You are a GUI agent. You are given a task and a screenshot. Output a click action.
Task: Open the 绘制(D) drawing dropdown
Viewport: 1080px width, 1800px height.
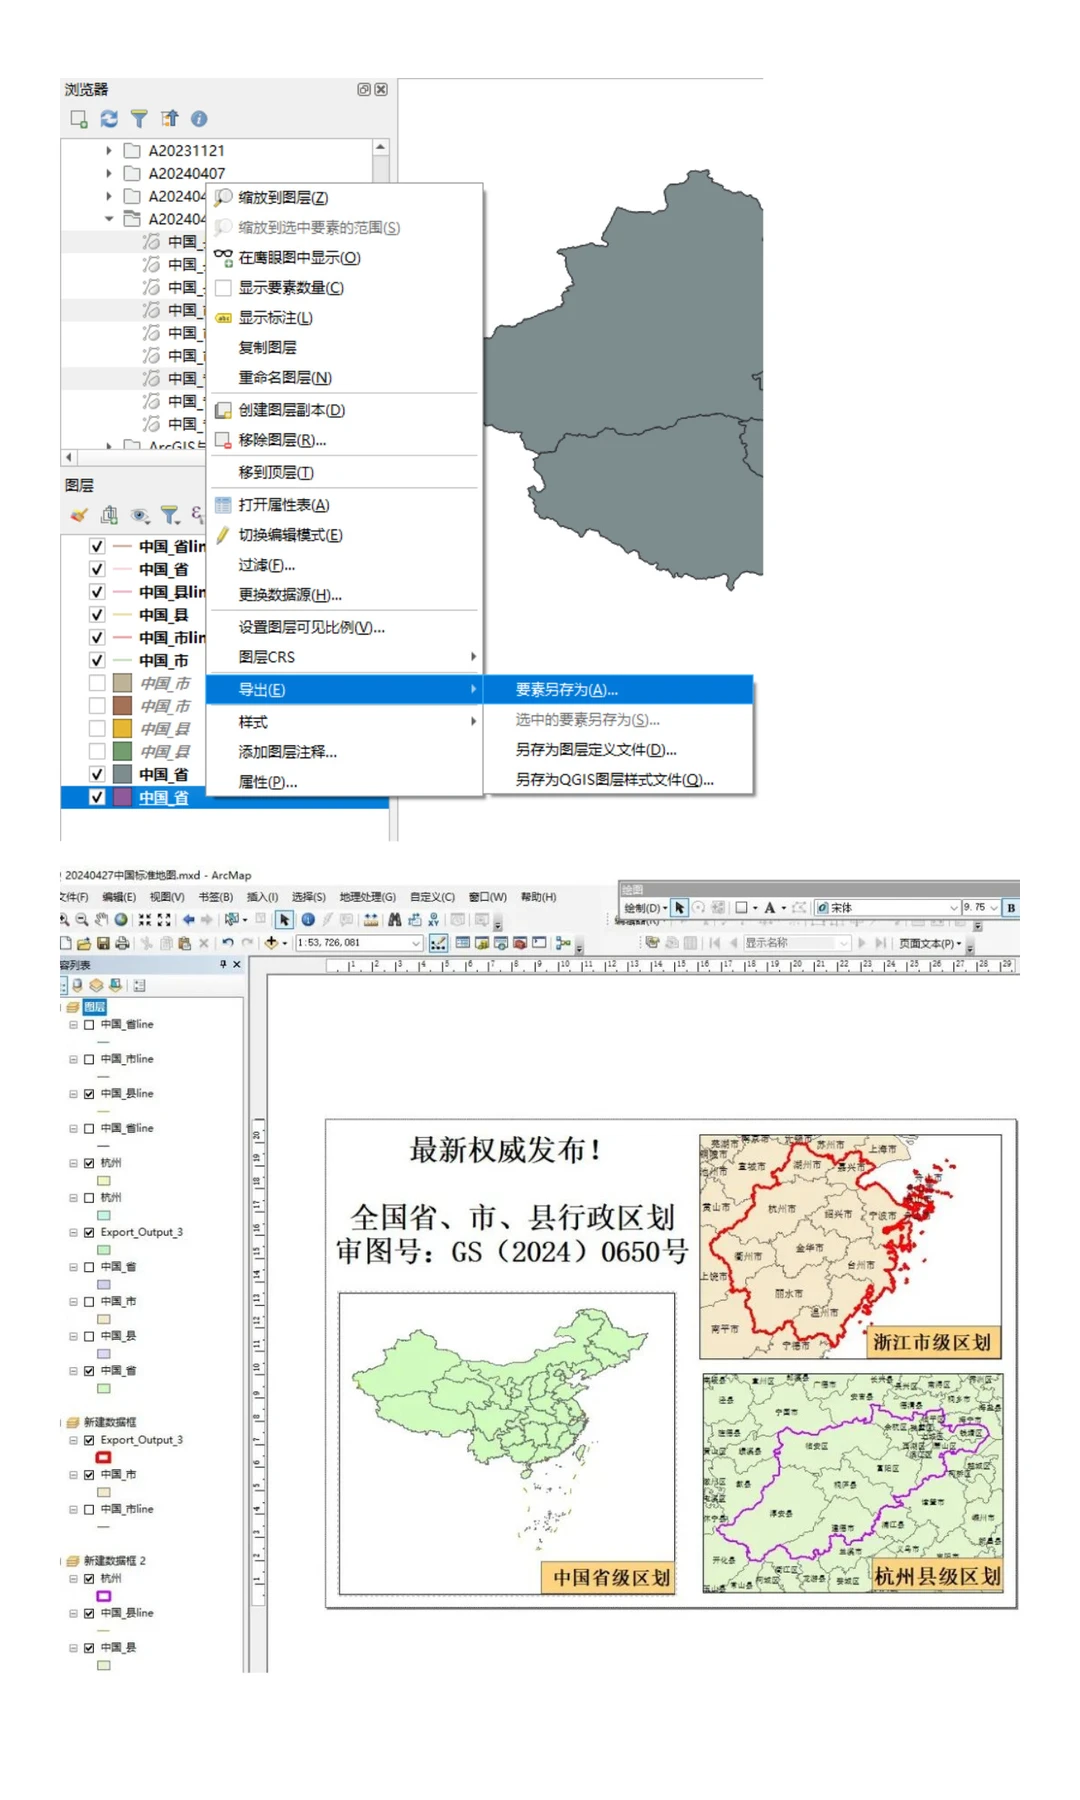coord(645,908)
